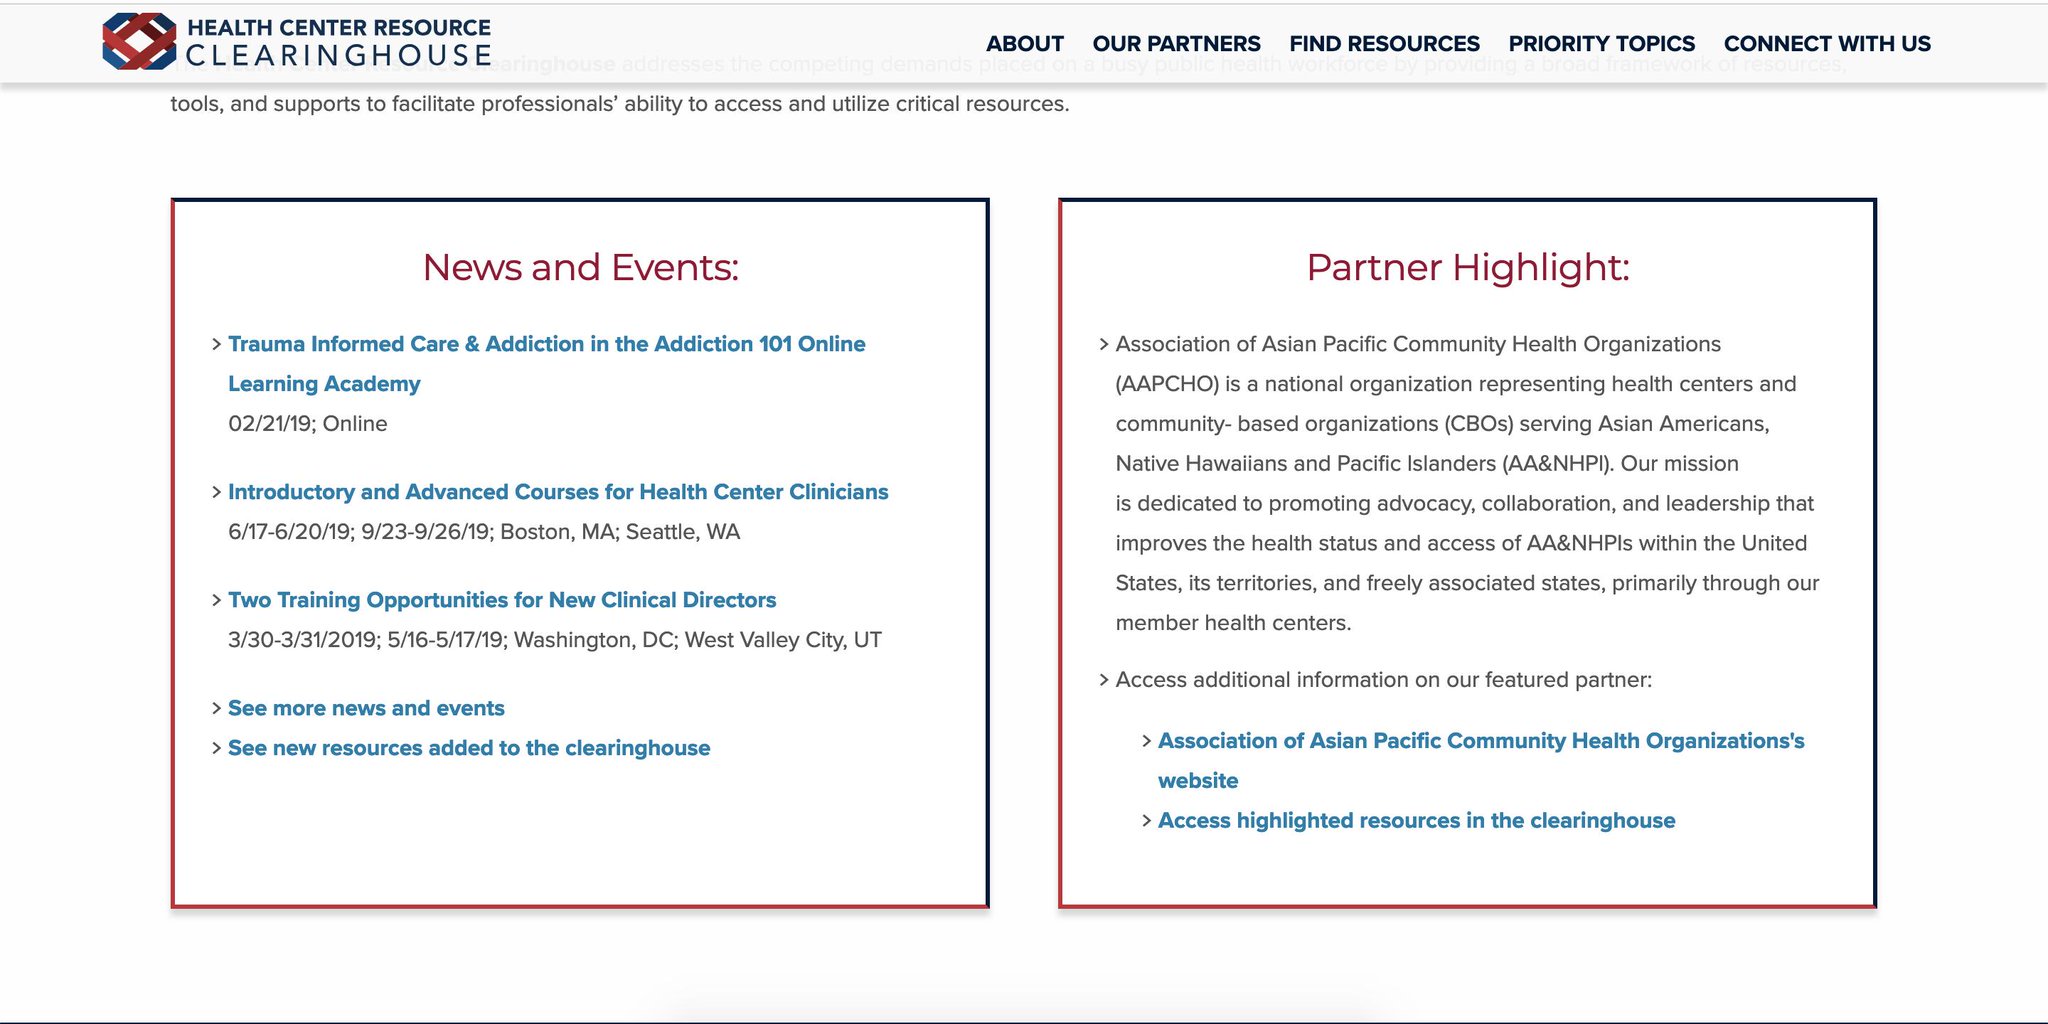Click the Boston, MA; Seattle, WA dates line

pyautogui.click(x=484, y=532)
